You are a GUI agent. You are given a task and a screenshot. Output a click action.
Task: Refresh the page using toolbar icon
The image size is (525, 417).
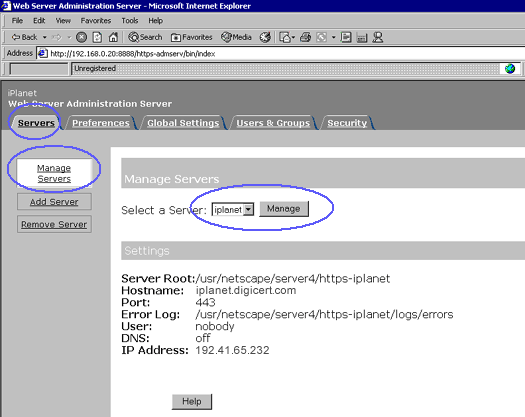(97, 37)
